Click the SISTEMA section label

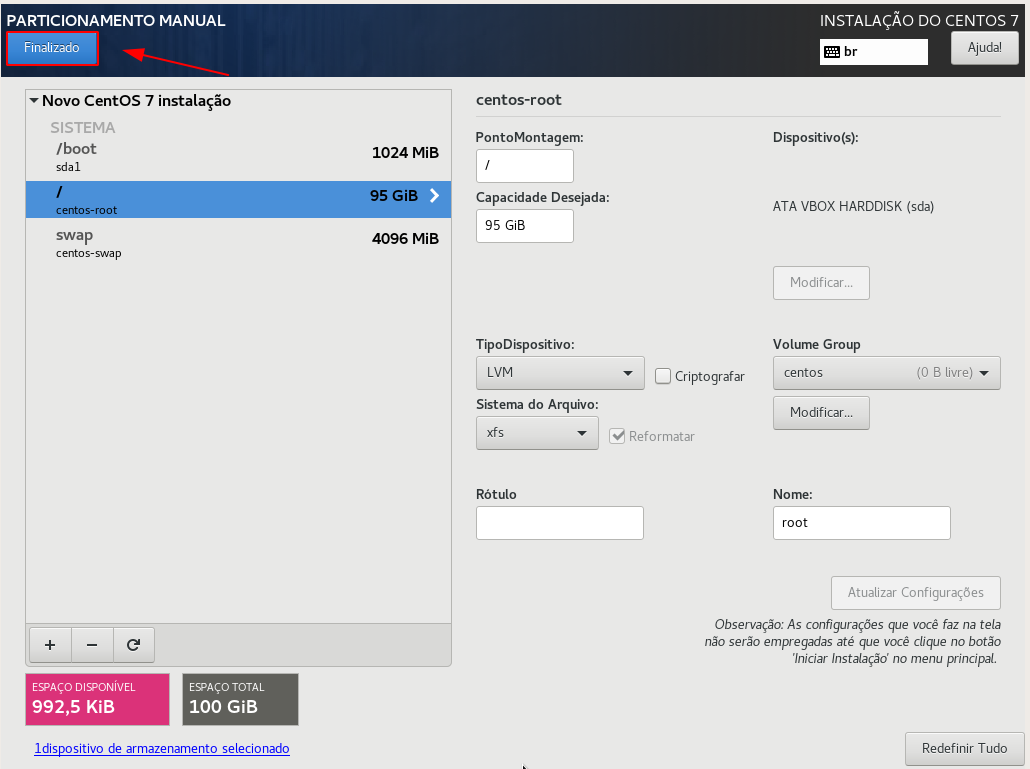pos(83,127)
